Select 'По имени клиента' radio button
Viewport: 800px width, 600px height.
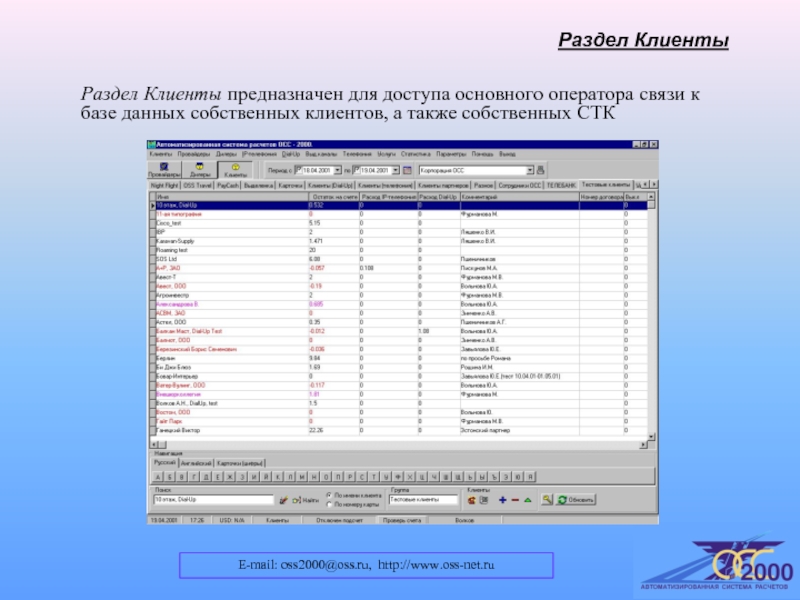(331, 495)
